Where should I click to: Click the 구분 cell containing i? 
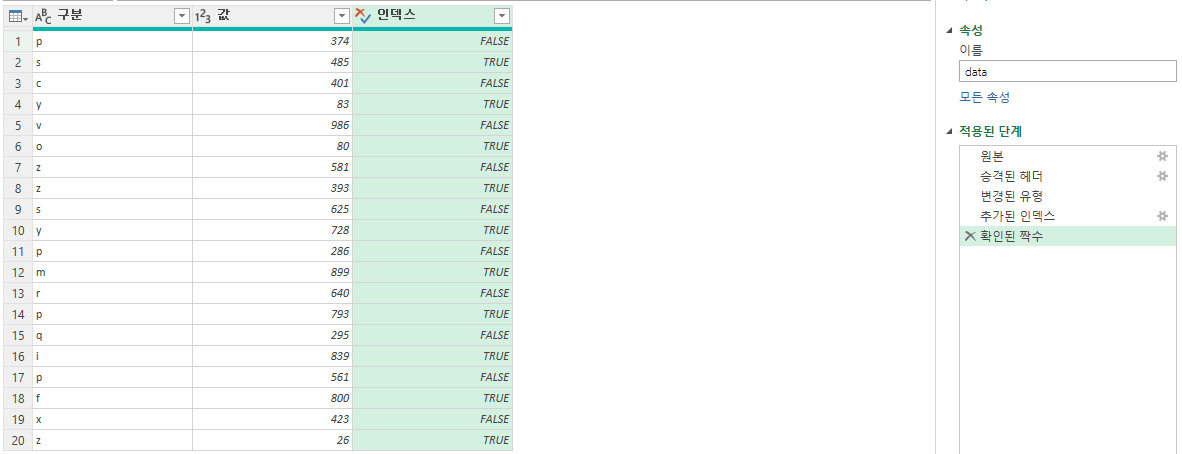[112, 356]
